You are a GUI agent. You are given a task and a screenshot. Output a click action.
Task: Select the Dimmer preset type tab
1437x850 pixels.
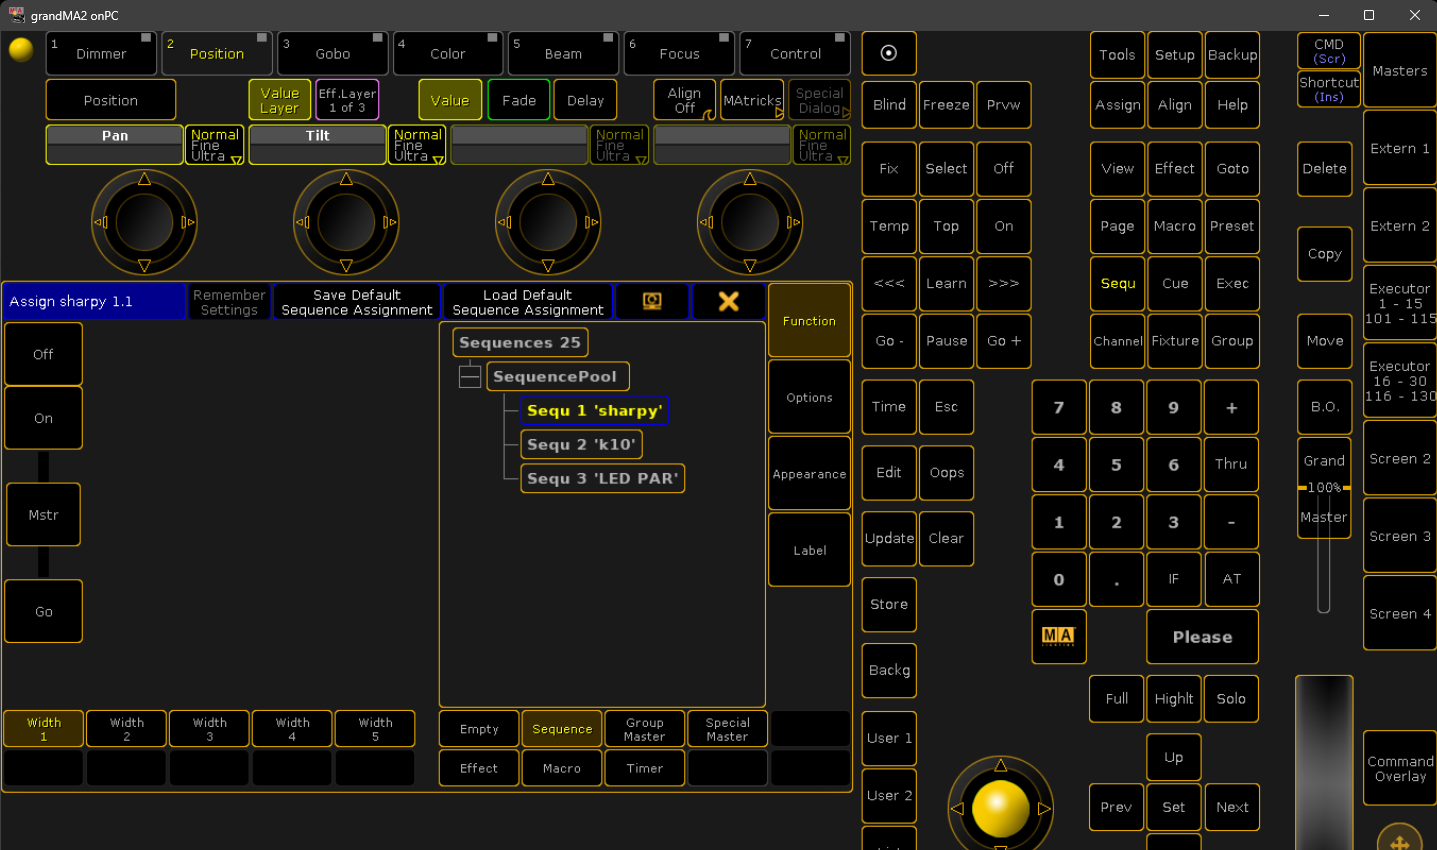101,53
